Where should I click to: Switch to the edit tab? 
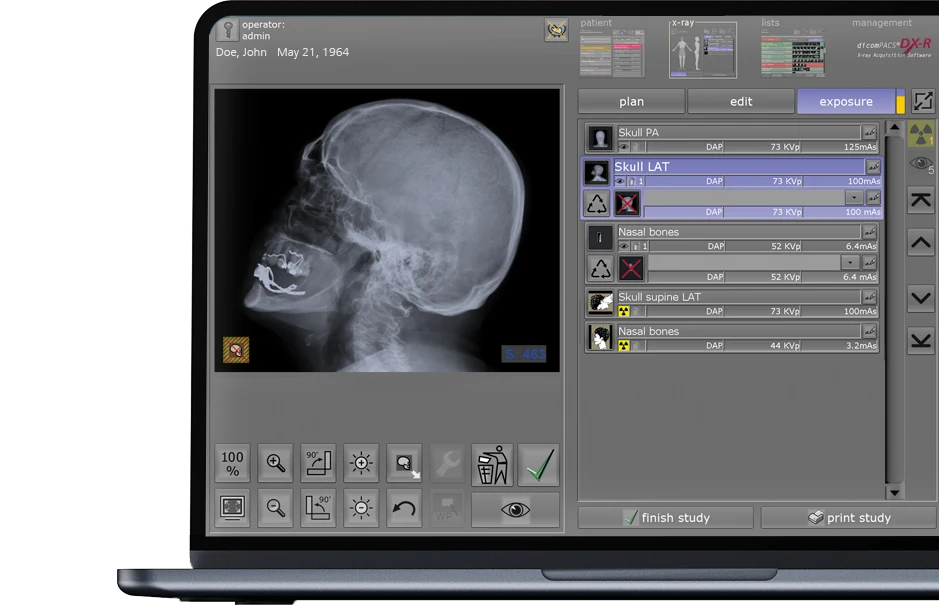(x=741, y=101)
